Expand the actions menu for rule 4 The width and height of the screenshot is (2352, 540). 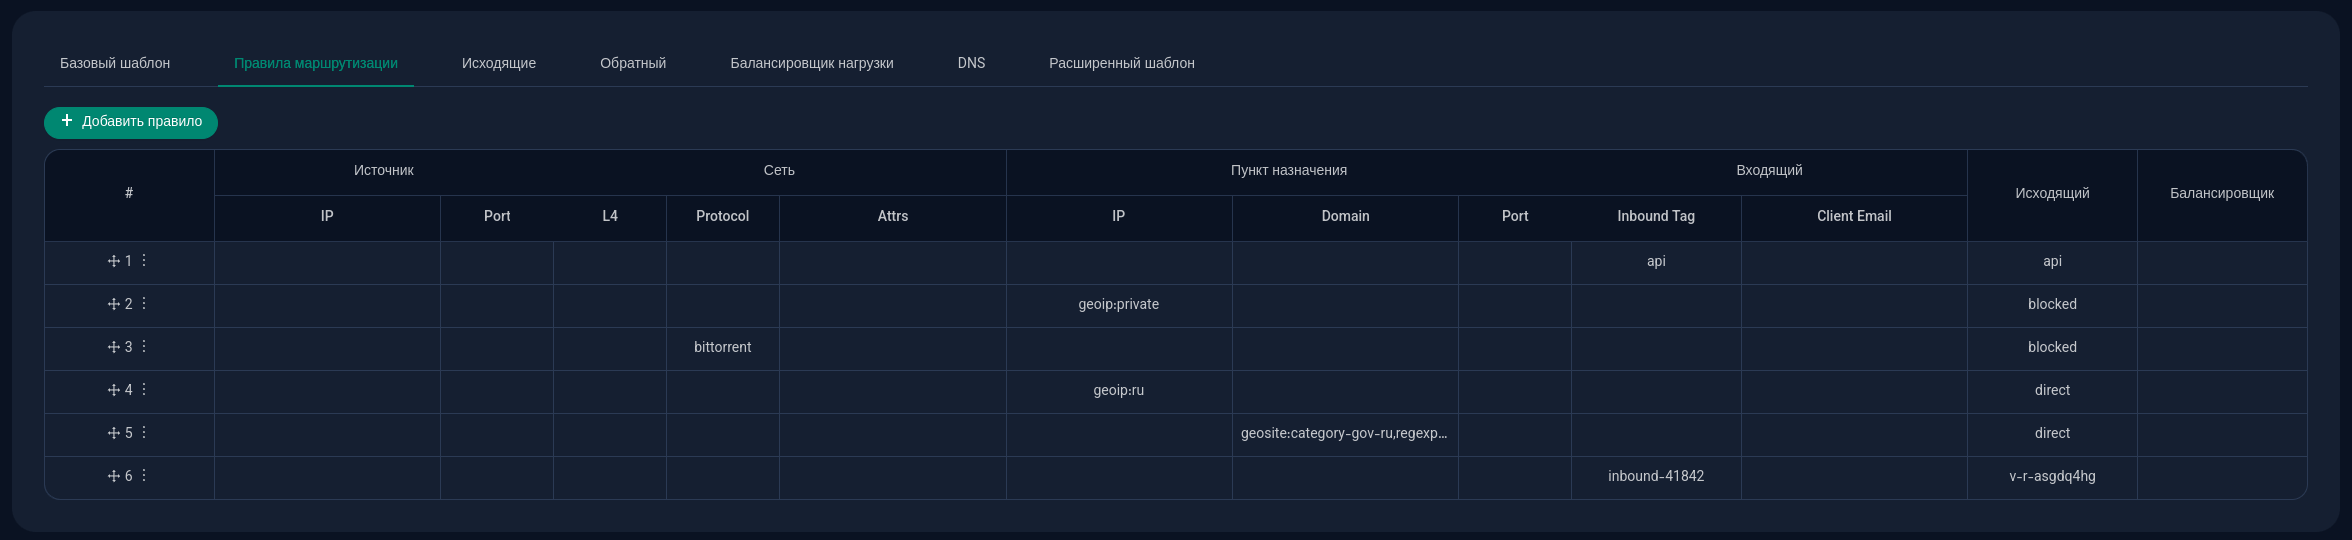coord(144,389)
